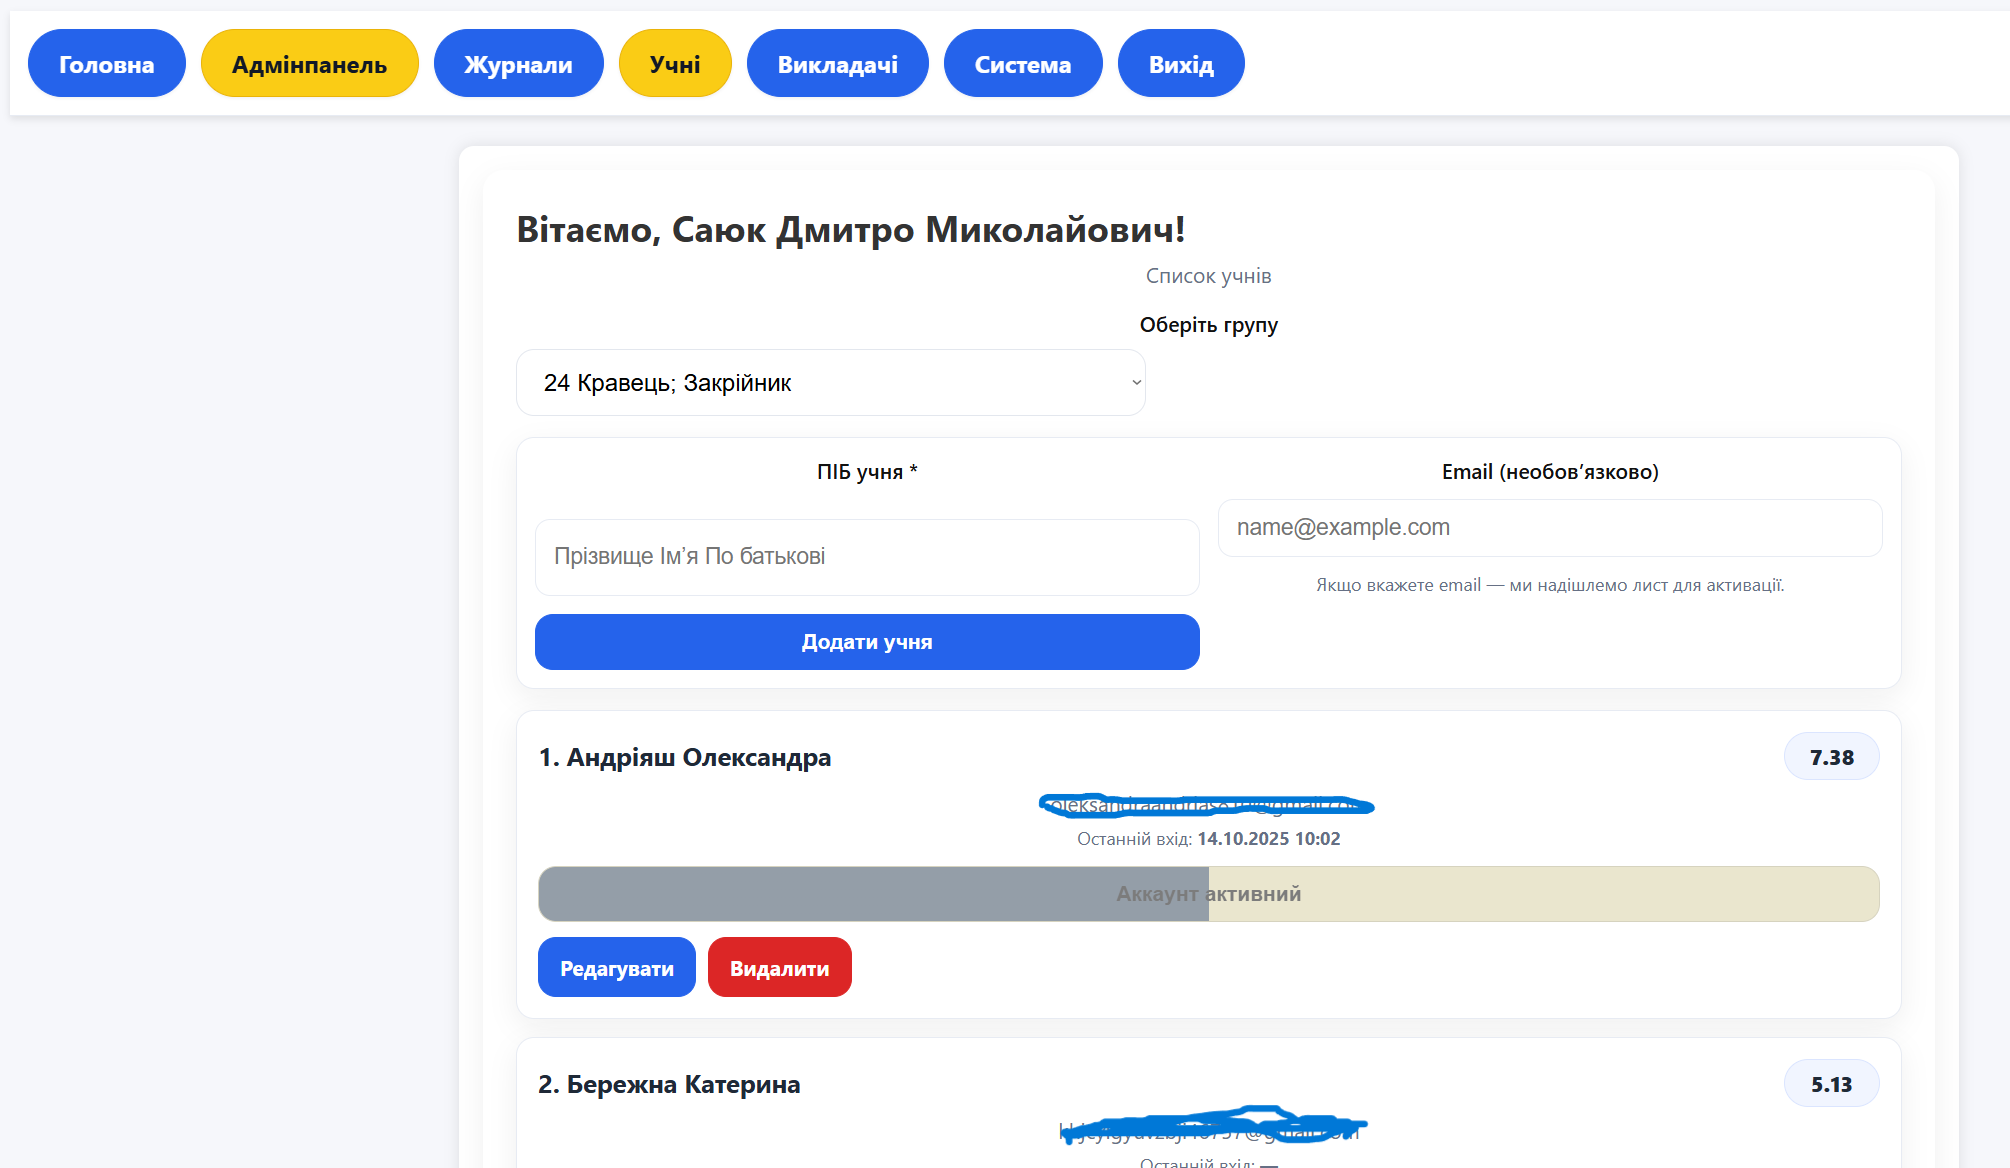The image size is (2010, 1168).
Task: Click Вихід to log out
Action: tap(1180, 64)
